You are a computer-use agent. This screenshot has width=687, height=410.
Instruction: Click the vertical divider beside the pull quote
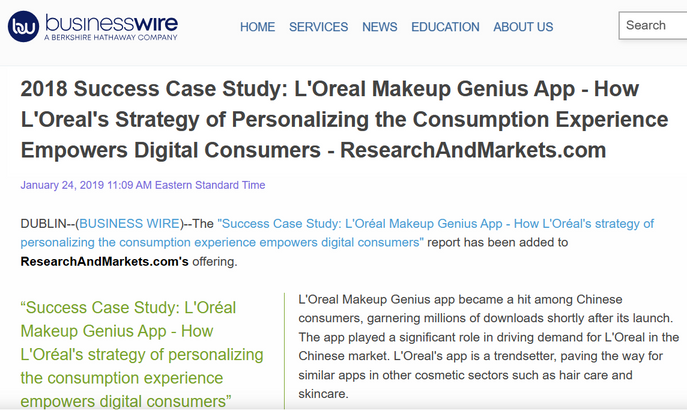pyautogui.click(x=284, y=350)
